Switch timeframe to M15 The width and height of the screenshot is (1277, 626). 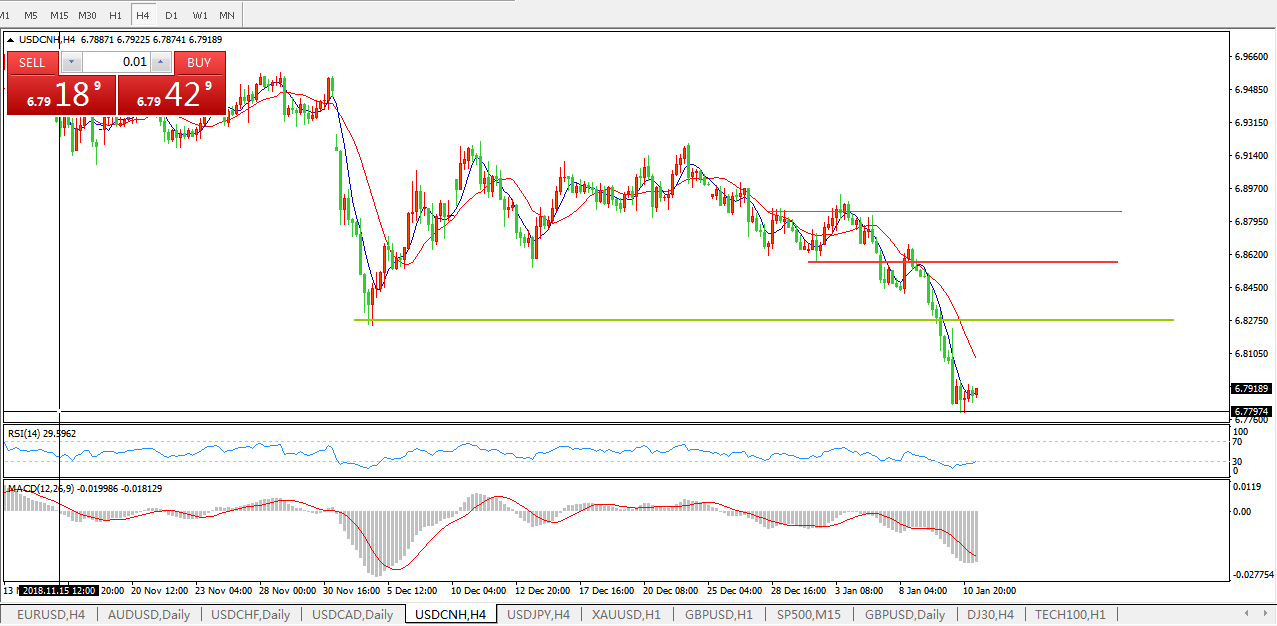tap(59, 15)
